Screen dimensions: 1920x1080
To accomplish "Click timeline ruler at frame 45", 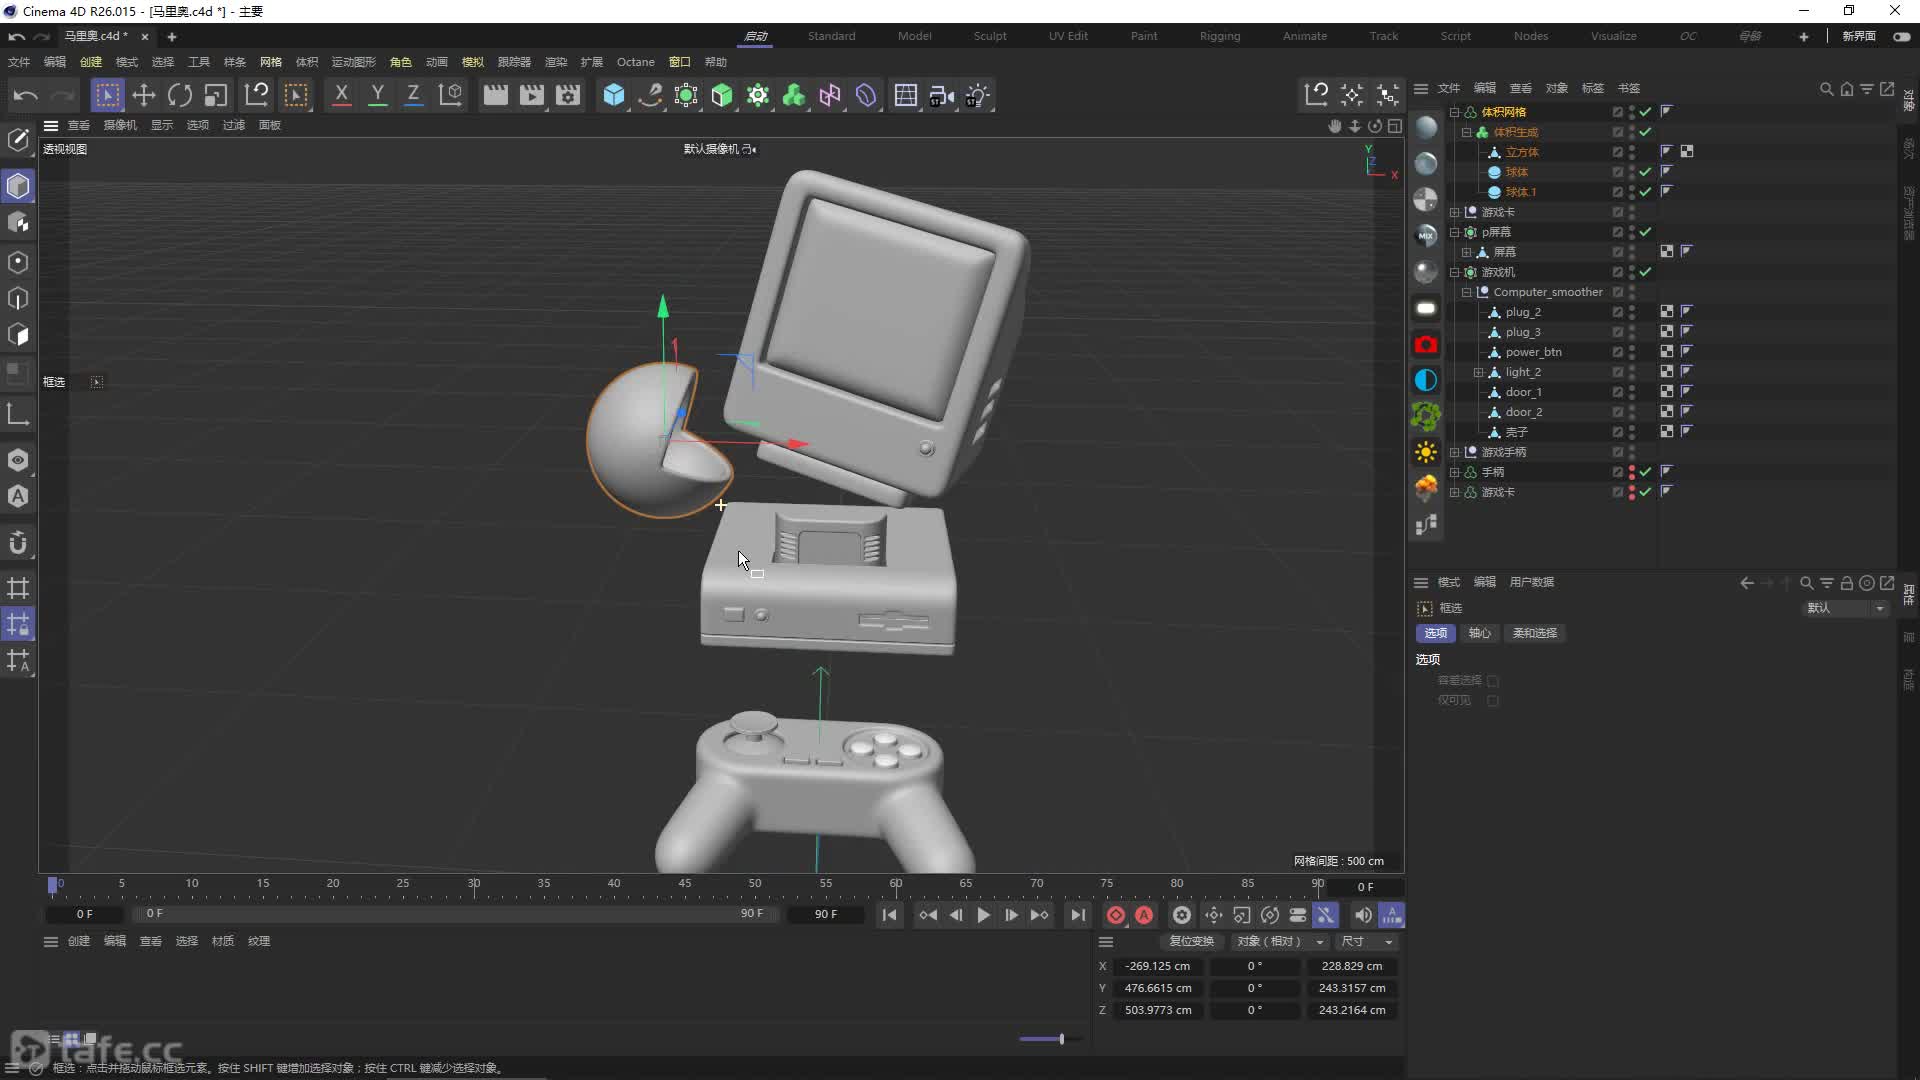I will [685, 884].
